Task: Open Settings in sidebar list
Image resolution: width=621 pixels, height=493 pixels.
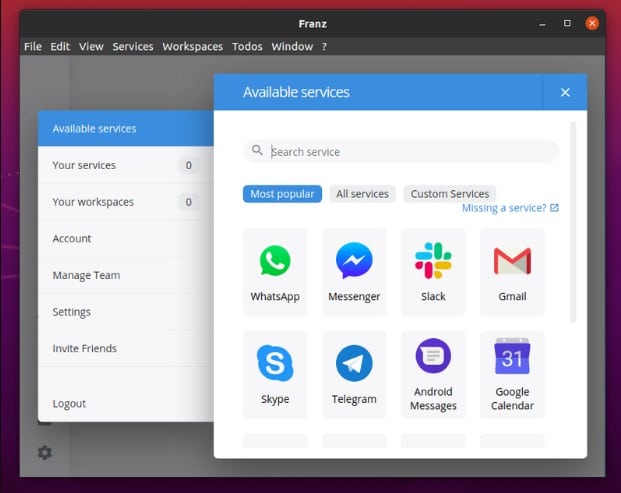Action: click(126, 312)
